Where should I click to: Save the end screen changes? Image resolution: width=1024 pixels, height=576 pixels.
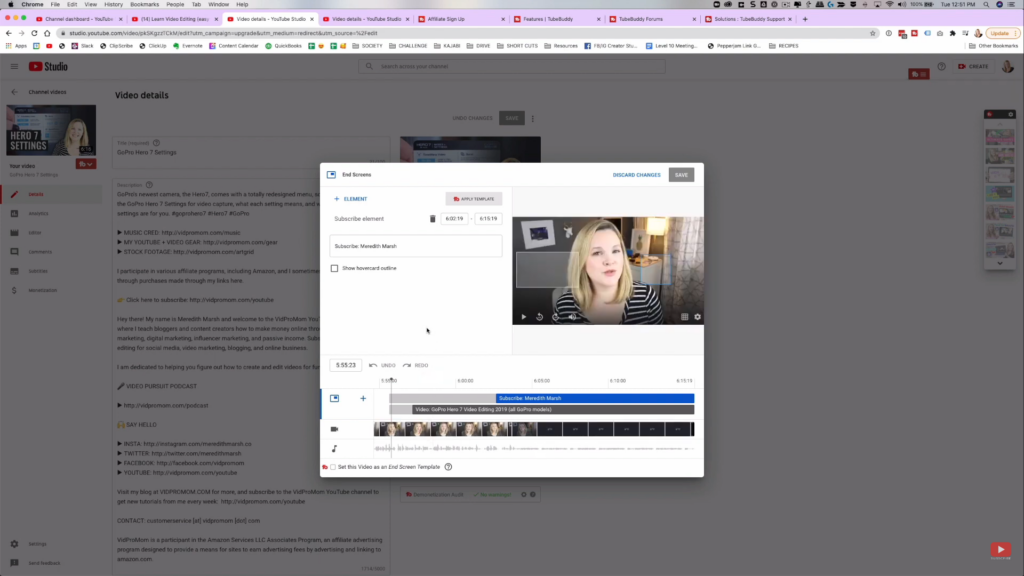[x=681, y=175]
